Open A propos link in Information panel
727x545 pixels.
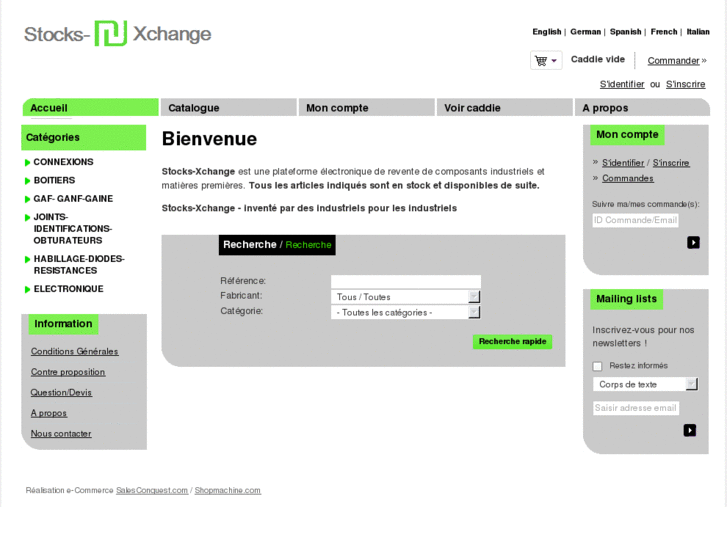(x=49, y=413)
